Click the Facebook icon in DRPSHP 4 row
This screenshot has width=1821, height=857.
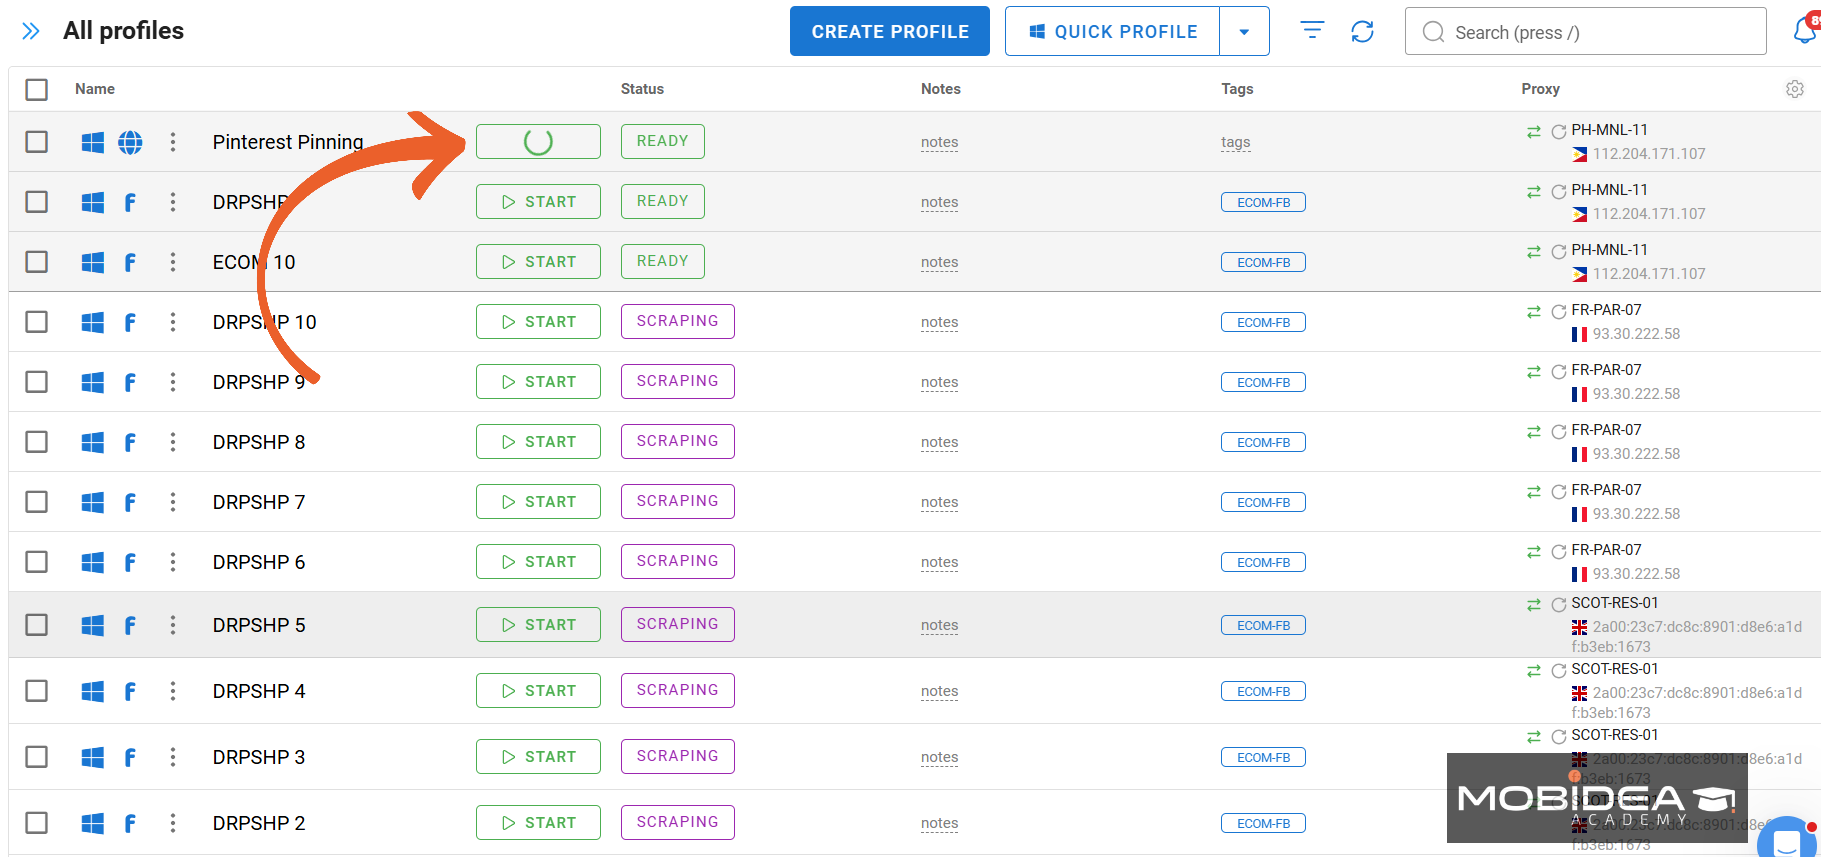point(130,691)
